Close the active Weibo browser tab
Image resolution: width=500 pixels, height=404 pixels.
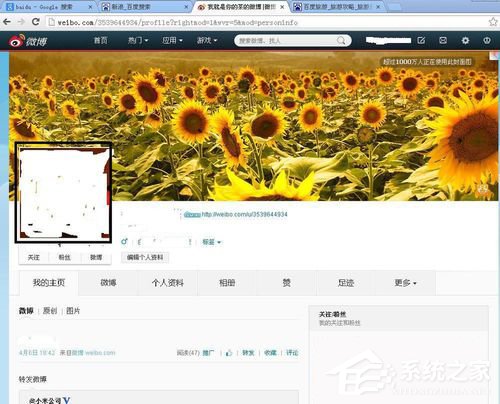pos(282,7)
